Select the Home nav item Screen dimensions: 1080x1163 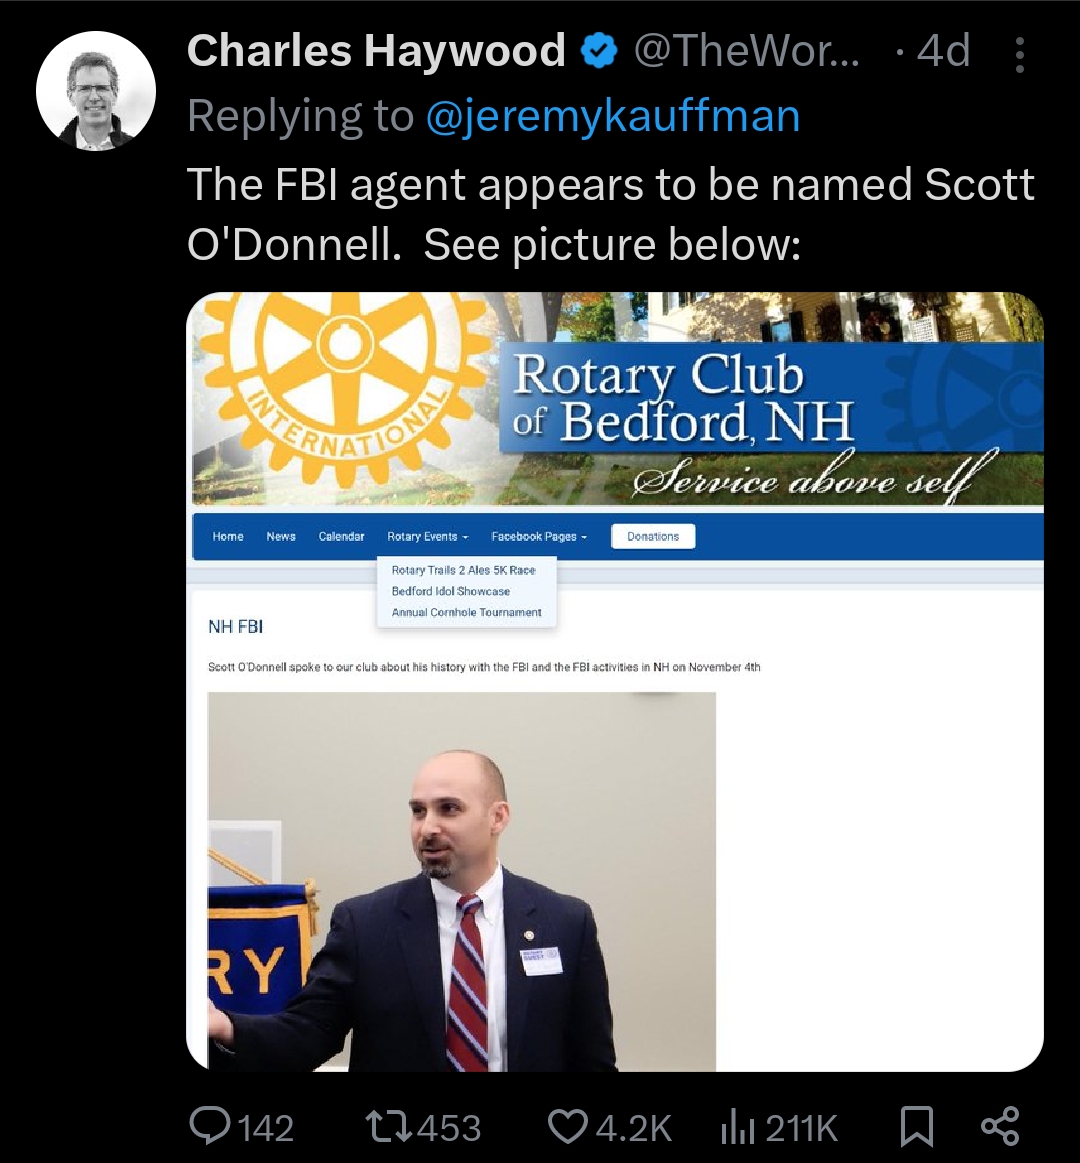tap(228, 536)
